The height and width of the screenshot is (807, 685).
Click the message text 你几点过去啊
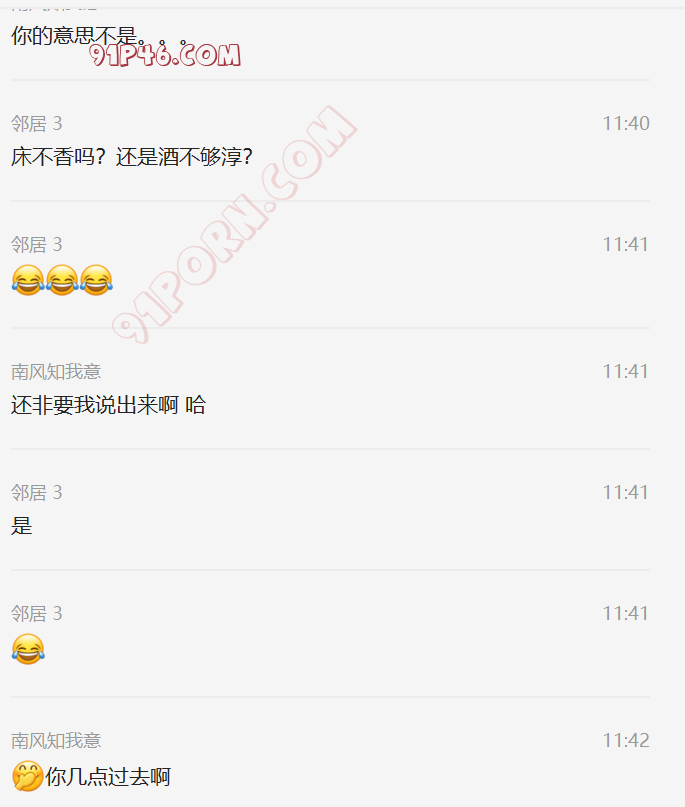(x=108, y=777)
